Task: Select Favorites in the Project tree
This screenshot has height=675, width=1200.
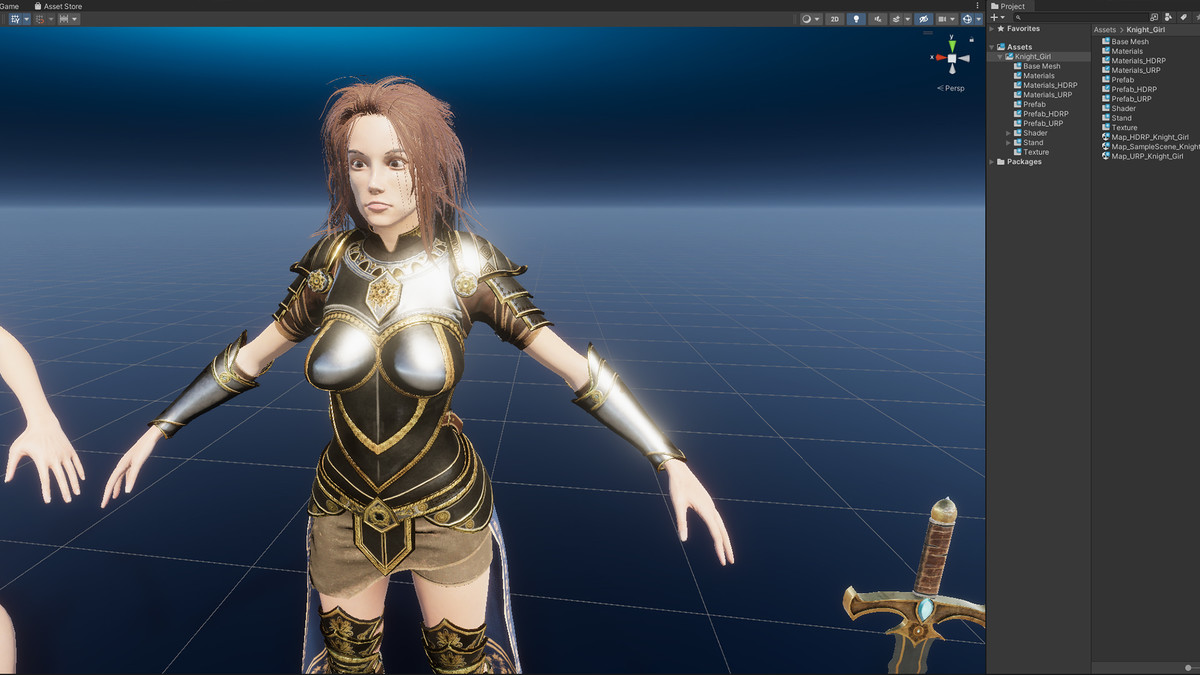Action: tap(1023, 29)
